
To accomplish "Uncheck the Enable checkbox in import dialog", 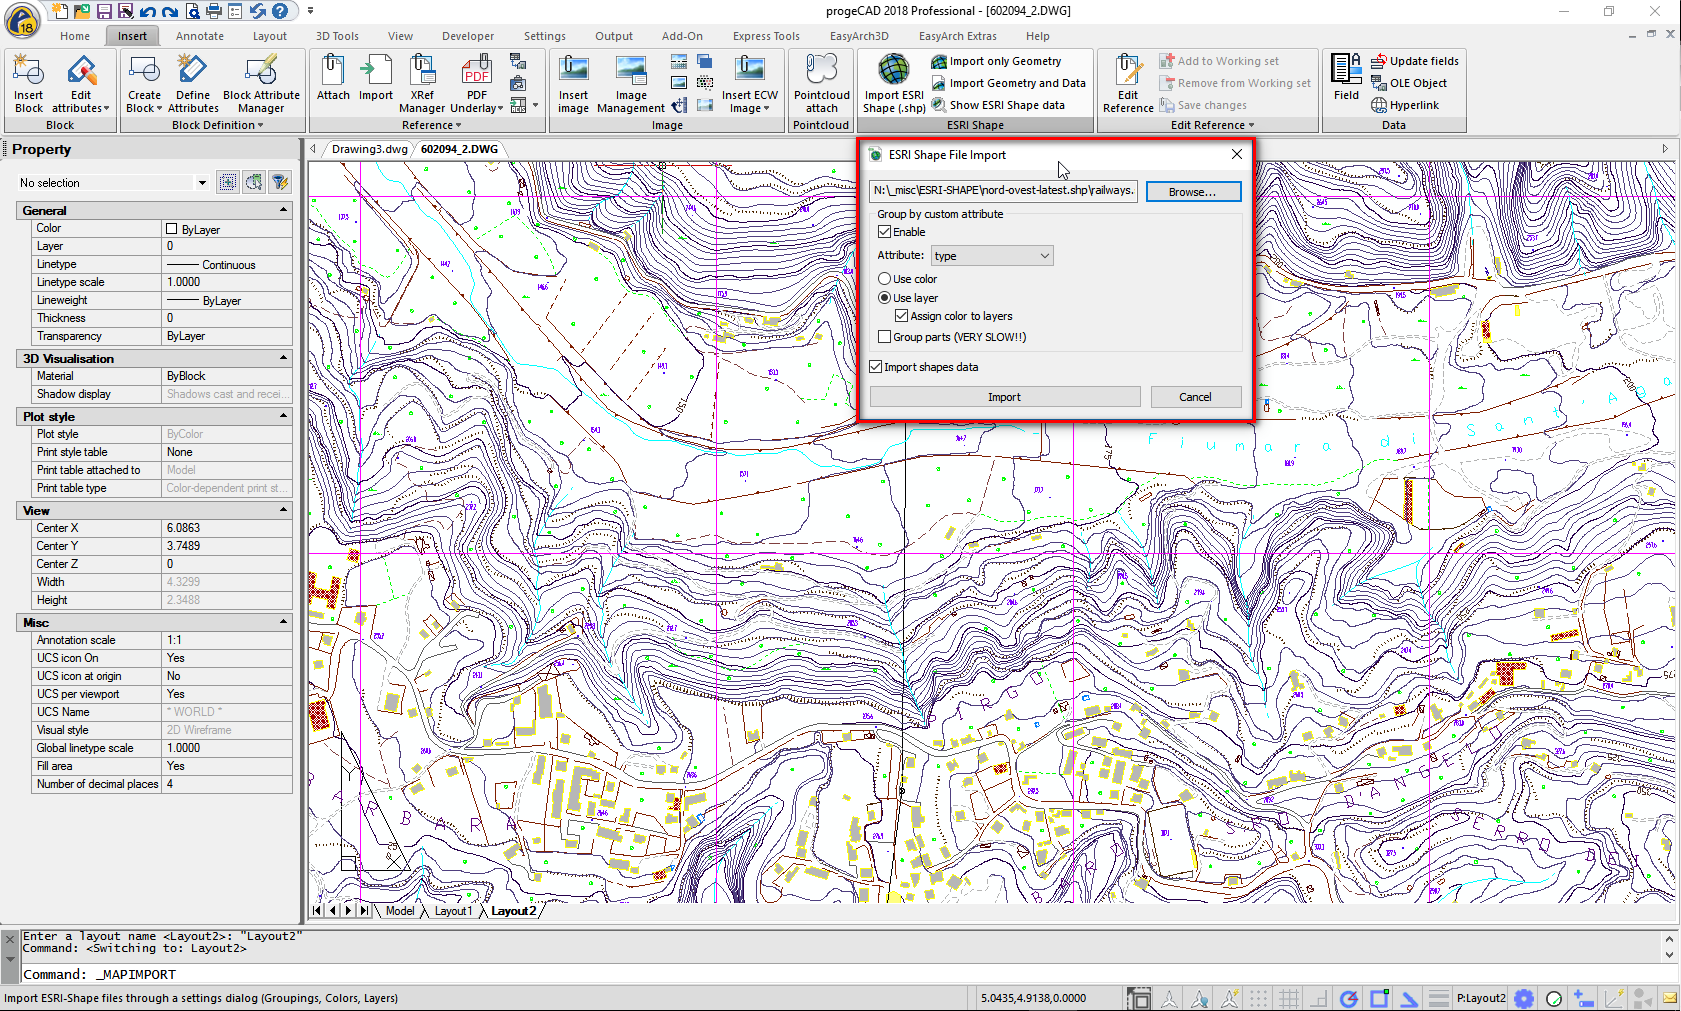I will 885,232.
